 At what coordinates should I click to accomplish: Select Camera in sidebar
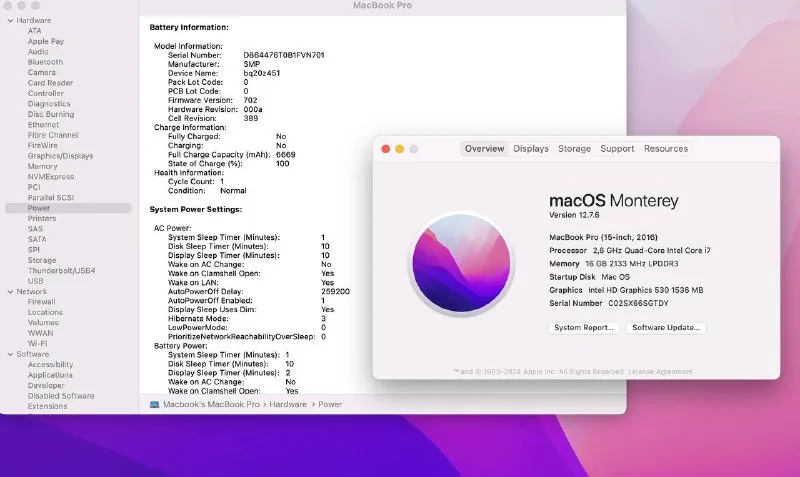(41, 72)
